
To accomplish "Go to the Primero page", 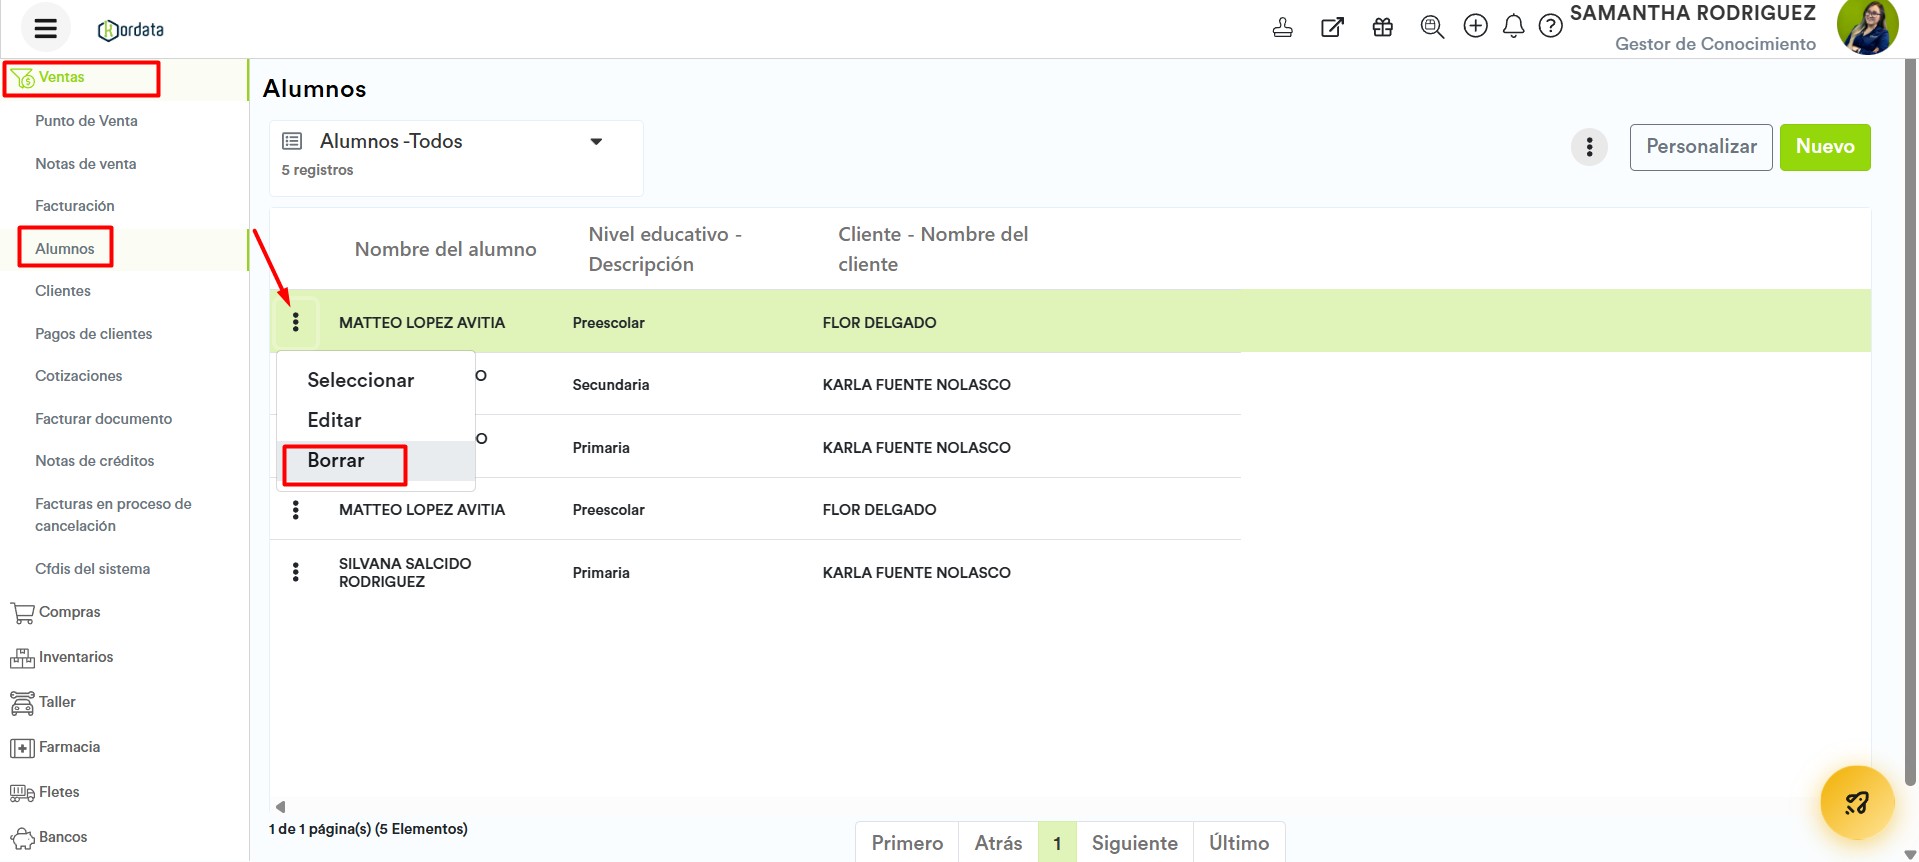I will 907,843.
